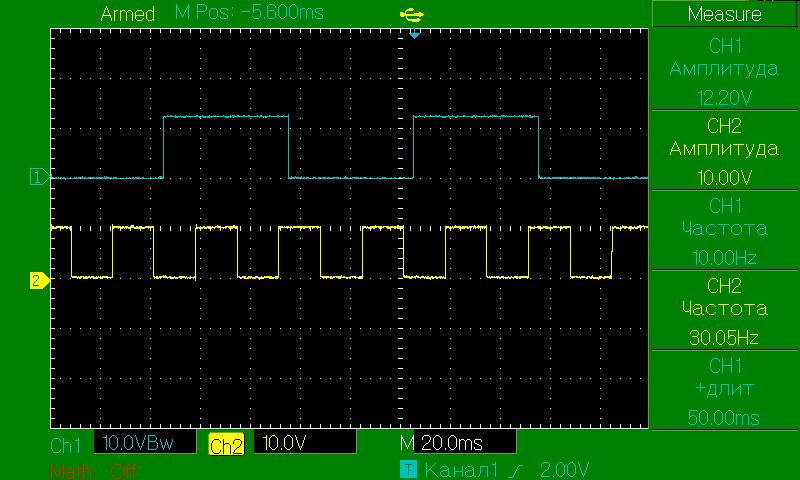Click the trigger source T icon
This screenshot has width=800, height=480.
click(408, 469)
